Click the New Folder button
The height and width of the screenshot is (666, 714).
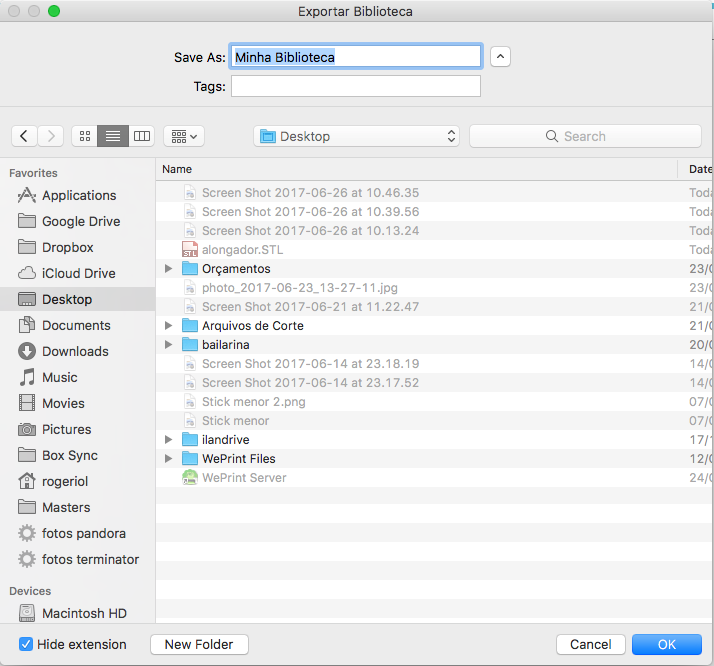point(199,644)
